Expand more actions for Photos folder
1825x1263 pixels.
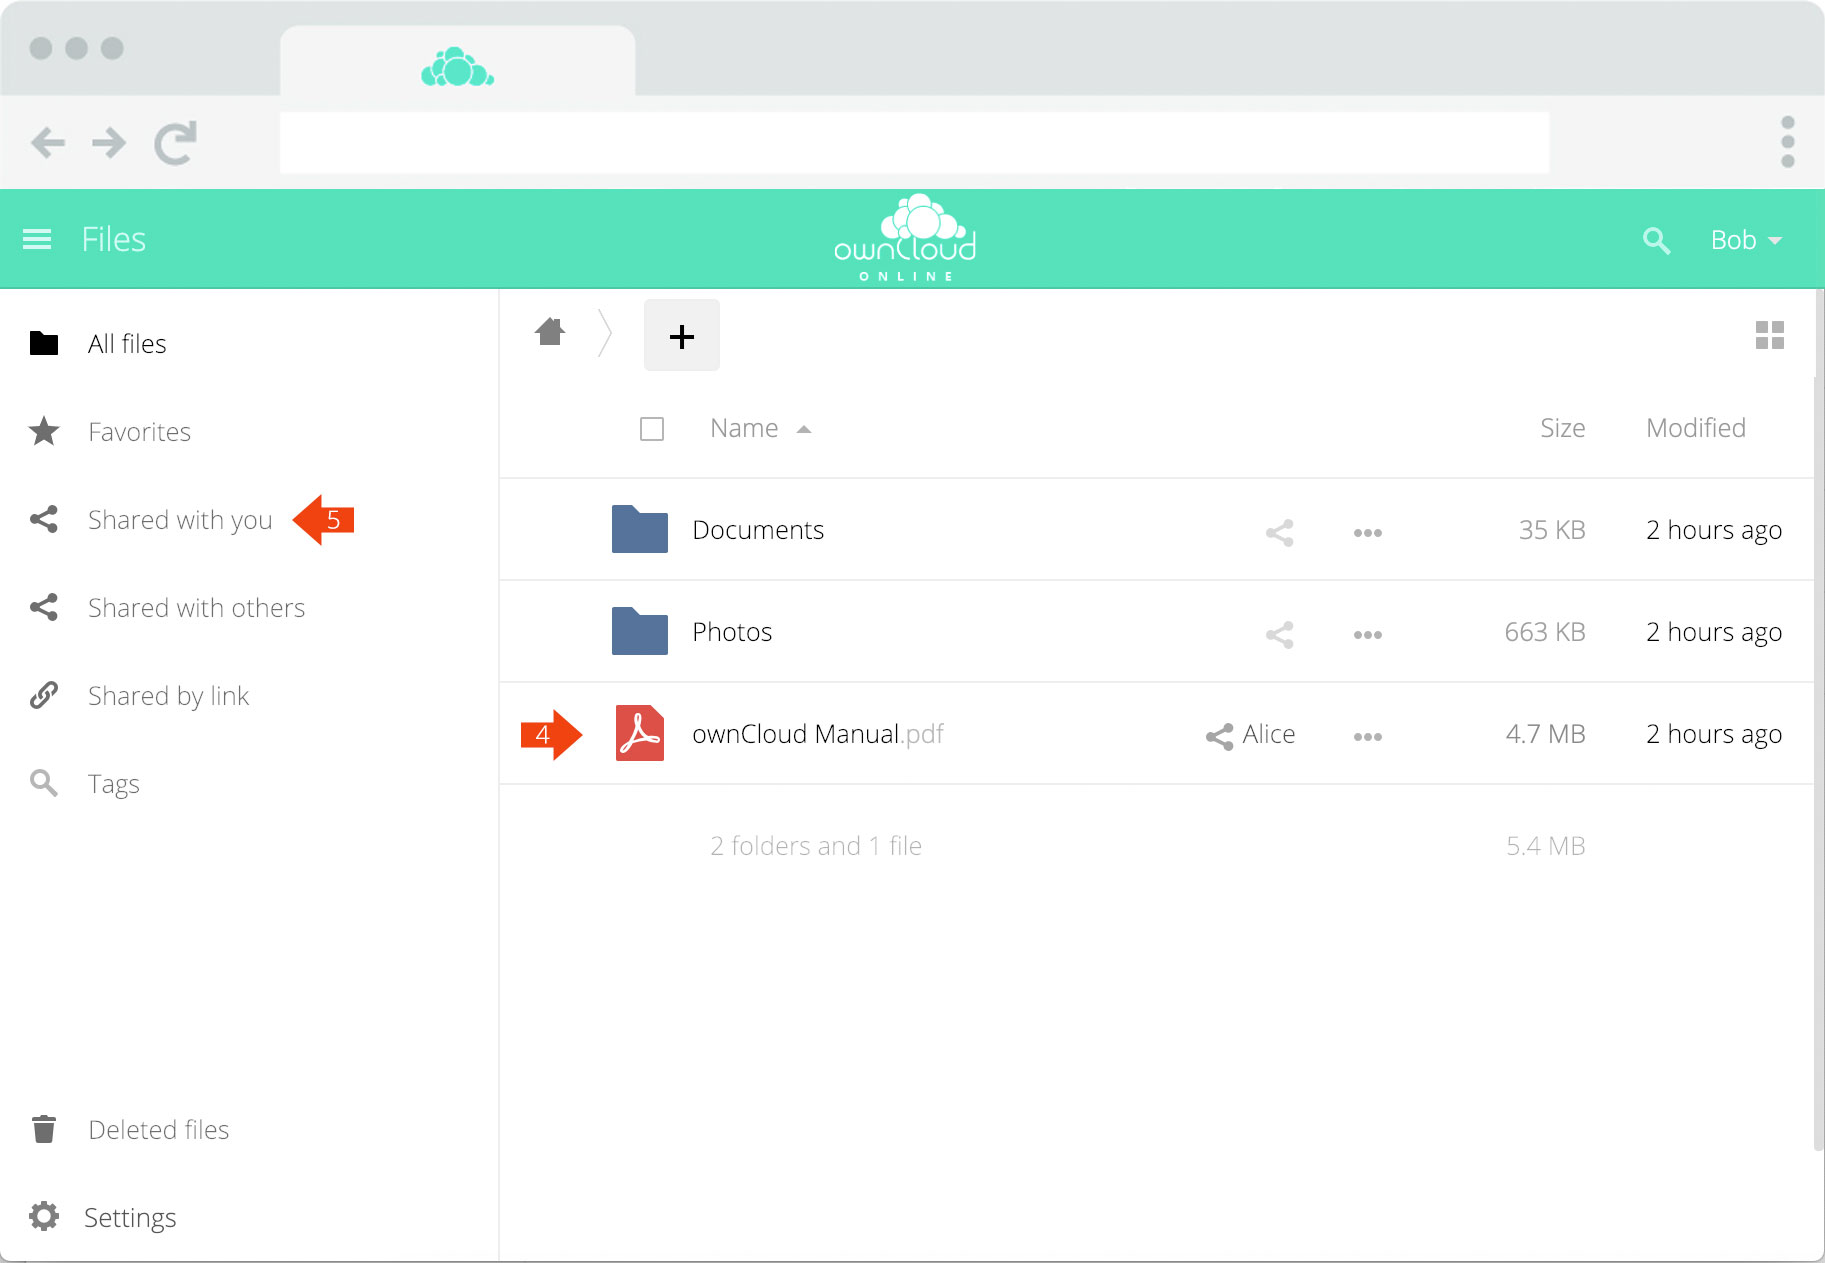click(1367, 634)
